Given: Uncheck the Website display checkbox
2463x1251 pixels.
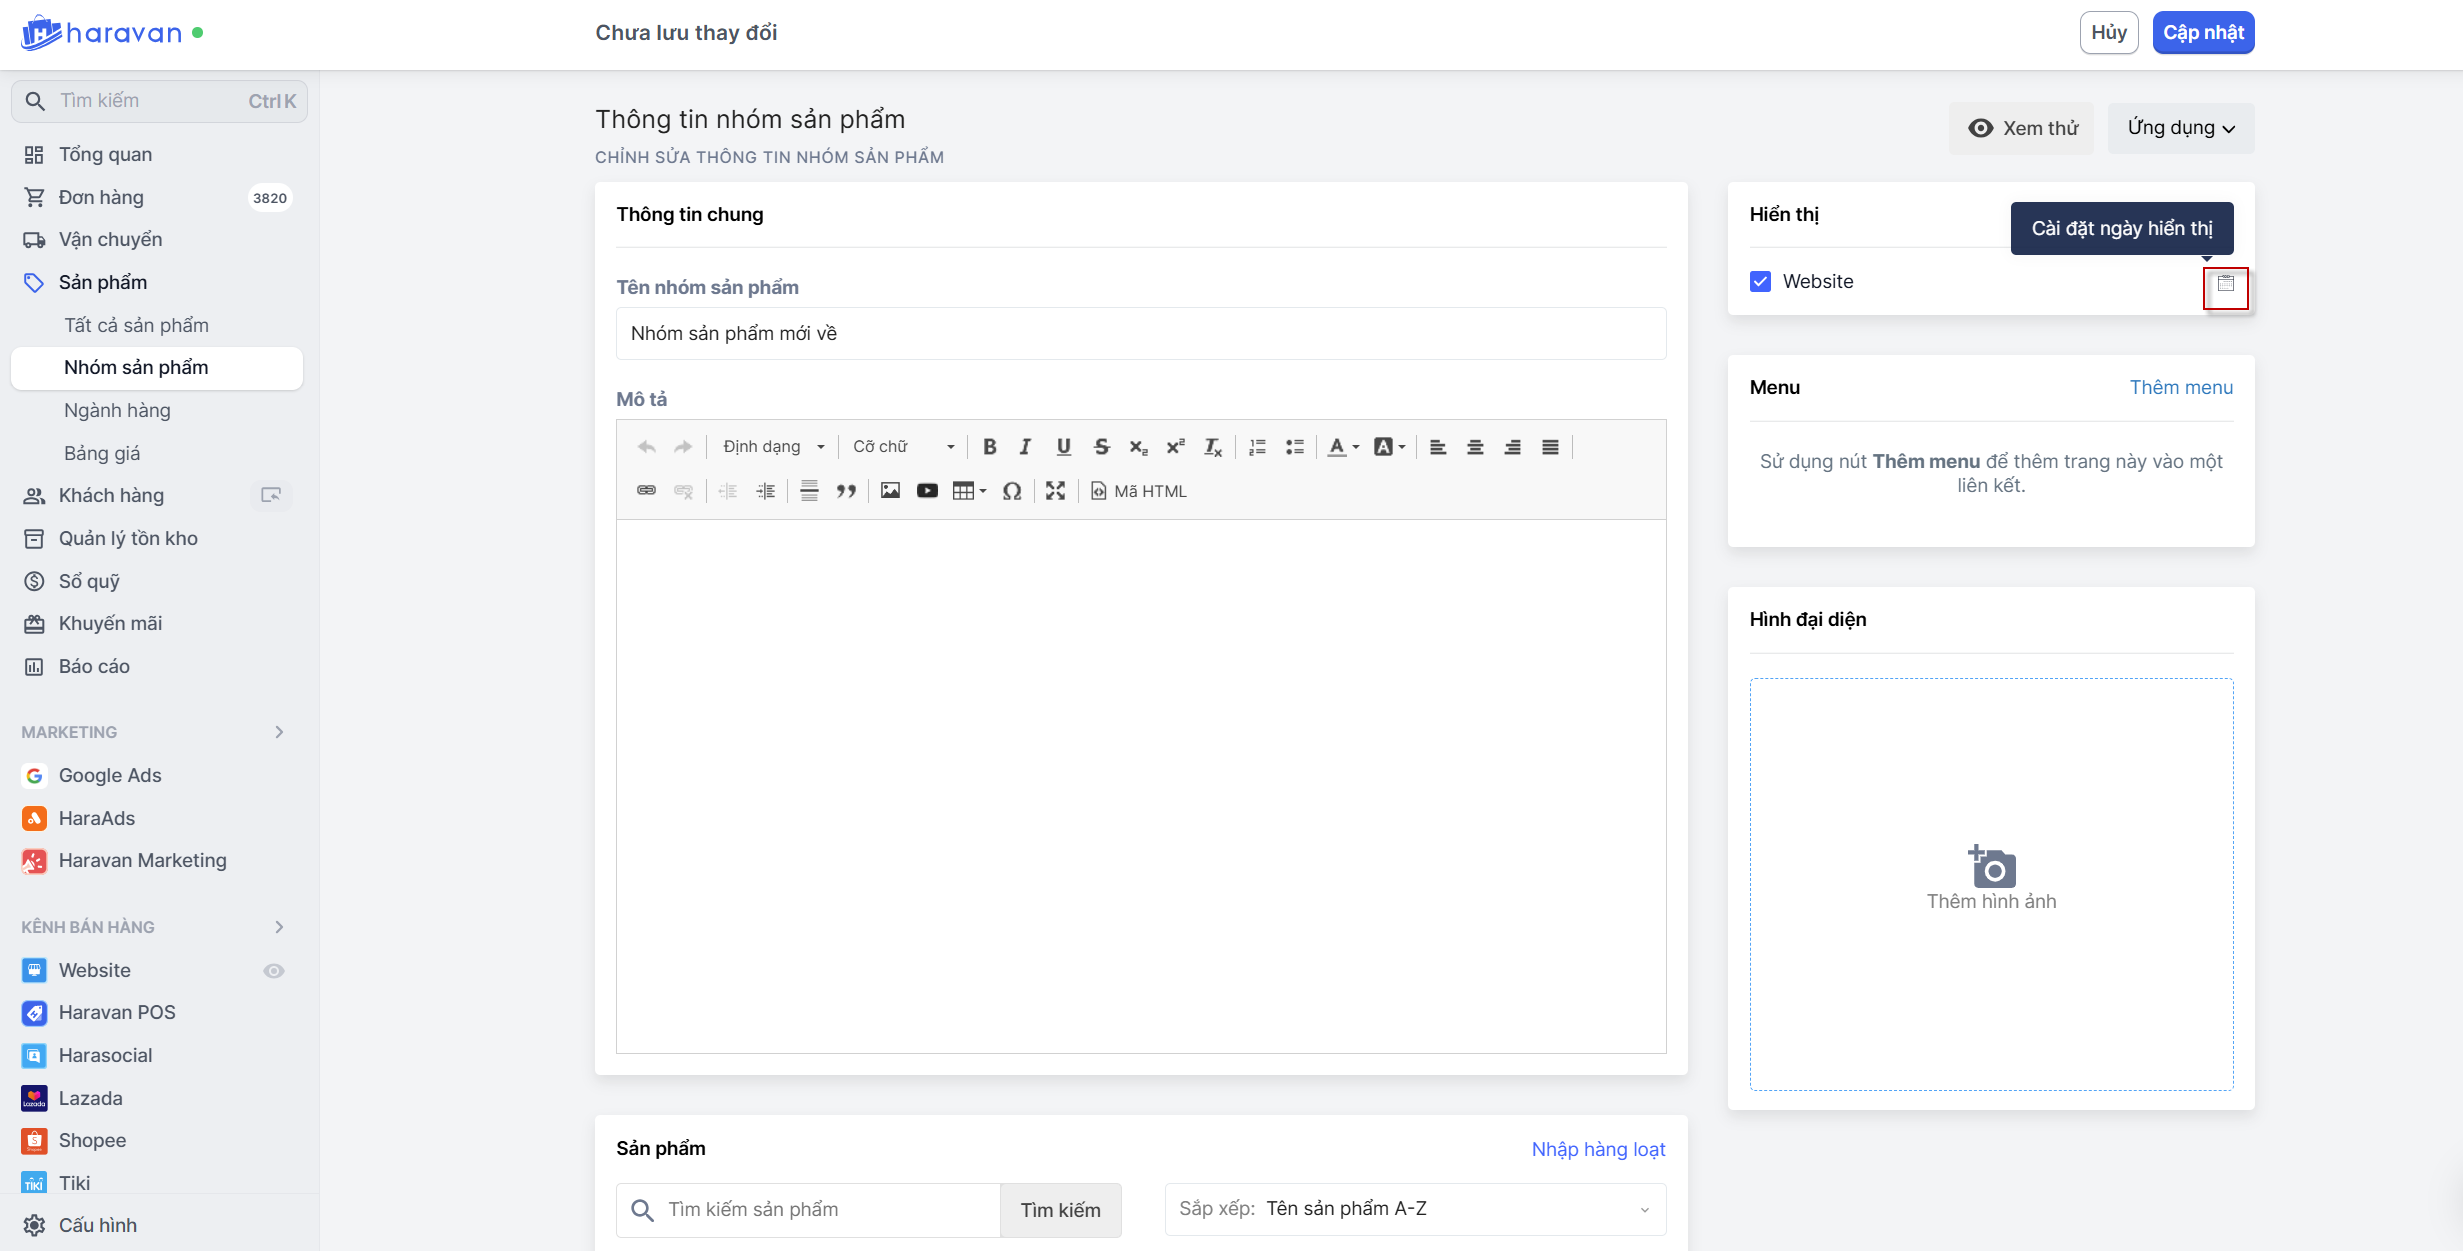Looking at the screenshot, I should point(1761,282).
